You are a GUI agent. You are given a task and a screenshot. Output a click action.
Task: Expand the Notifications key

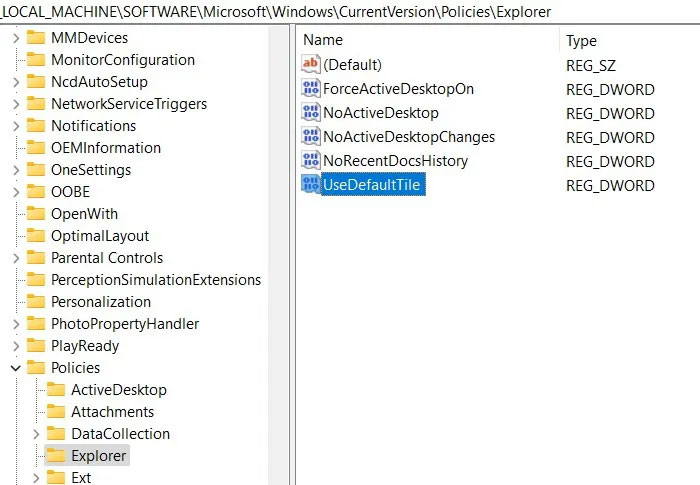point(16,126)
